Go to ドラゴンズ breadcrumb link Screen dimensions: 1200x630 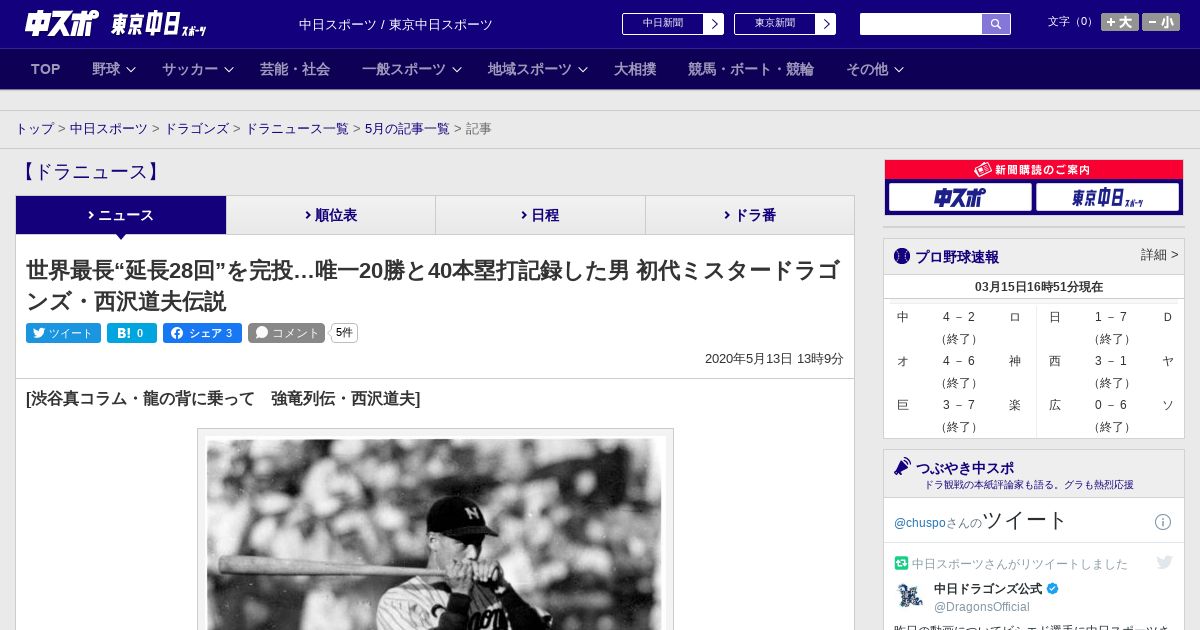(197, 129)
